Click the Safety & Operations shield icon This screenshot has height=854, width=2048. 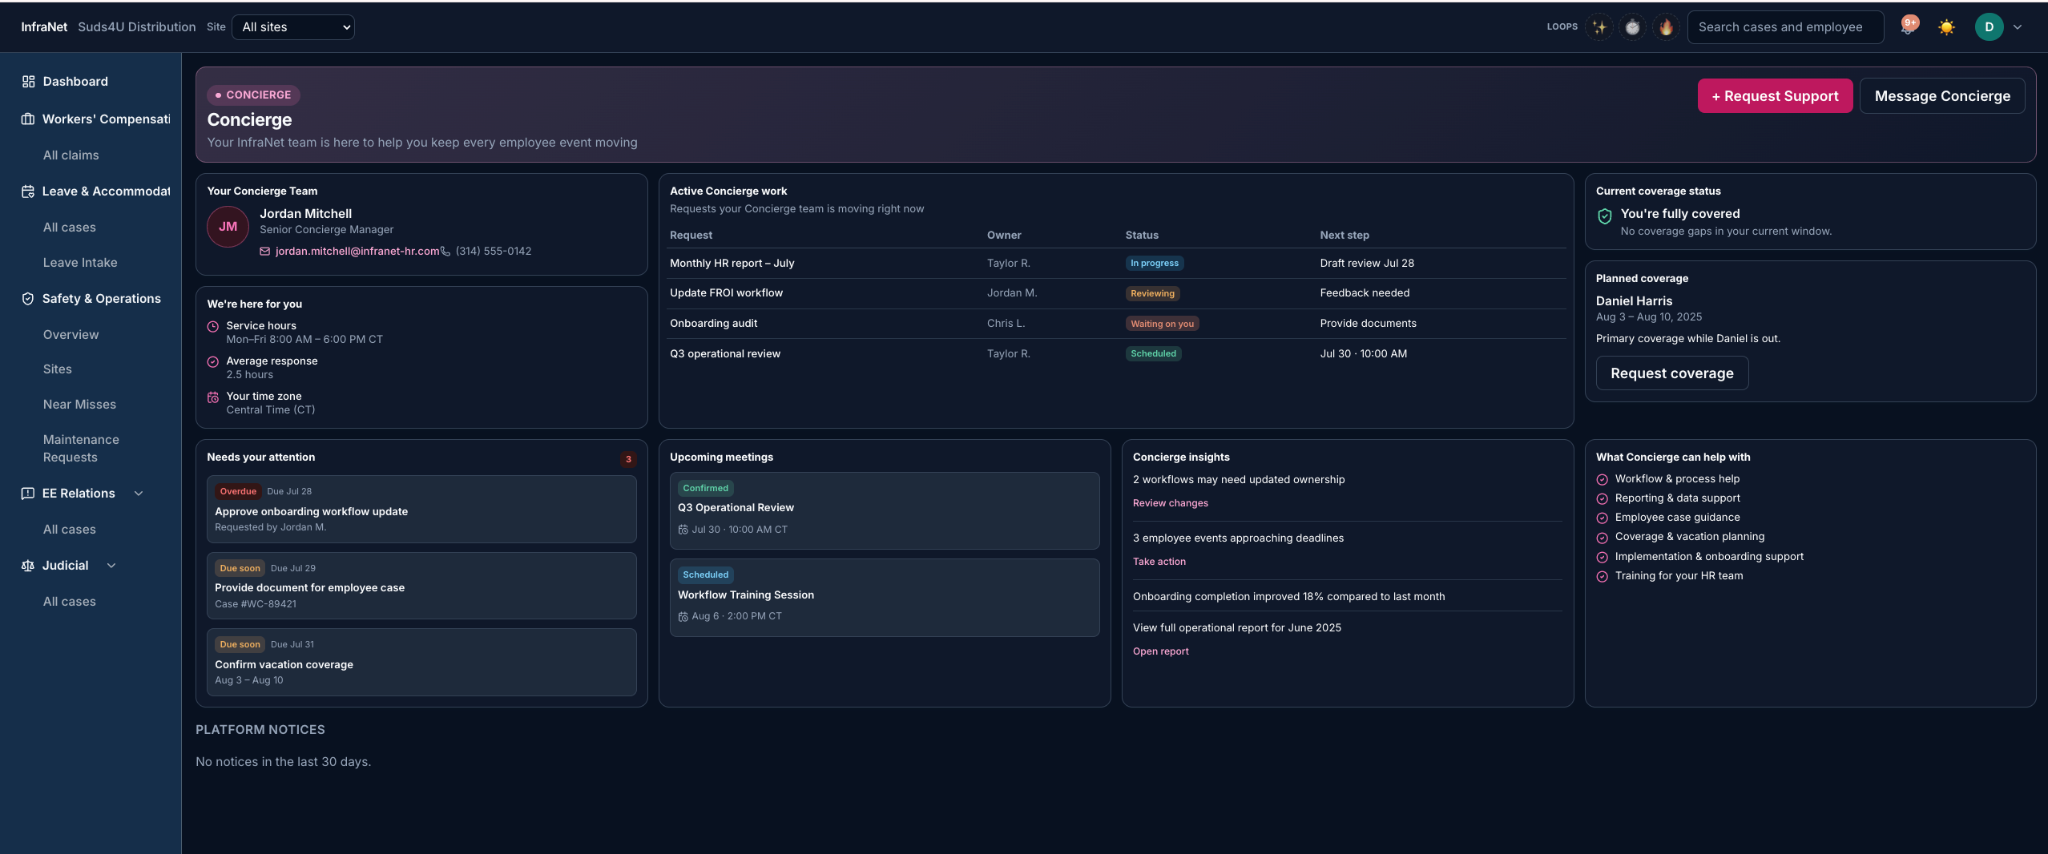tap(28, 298)
